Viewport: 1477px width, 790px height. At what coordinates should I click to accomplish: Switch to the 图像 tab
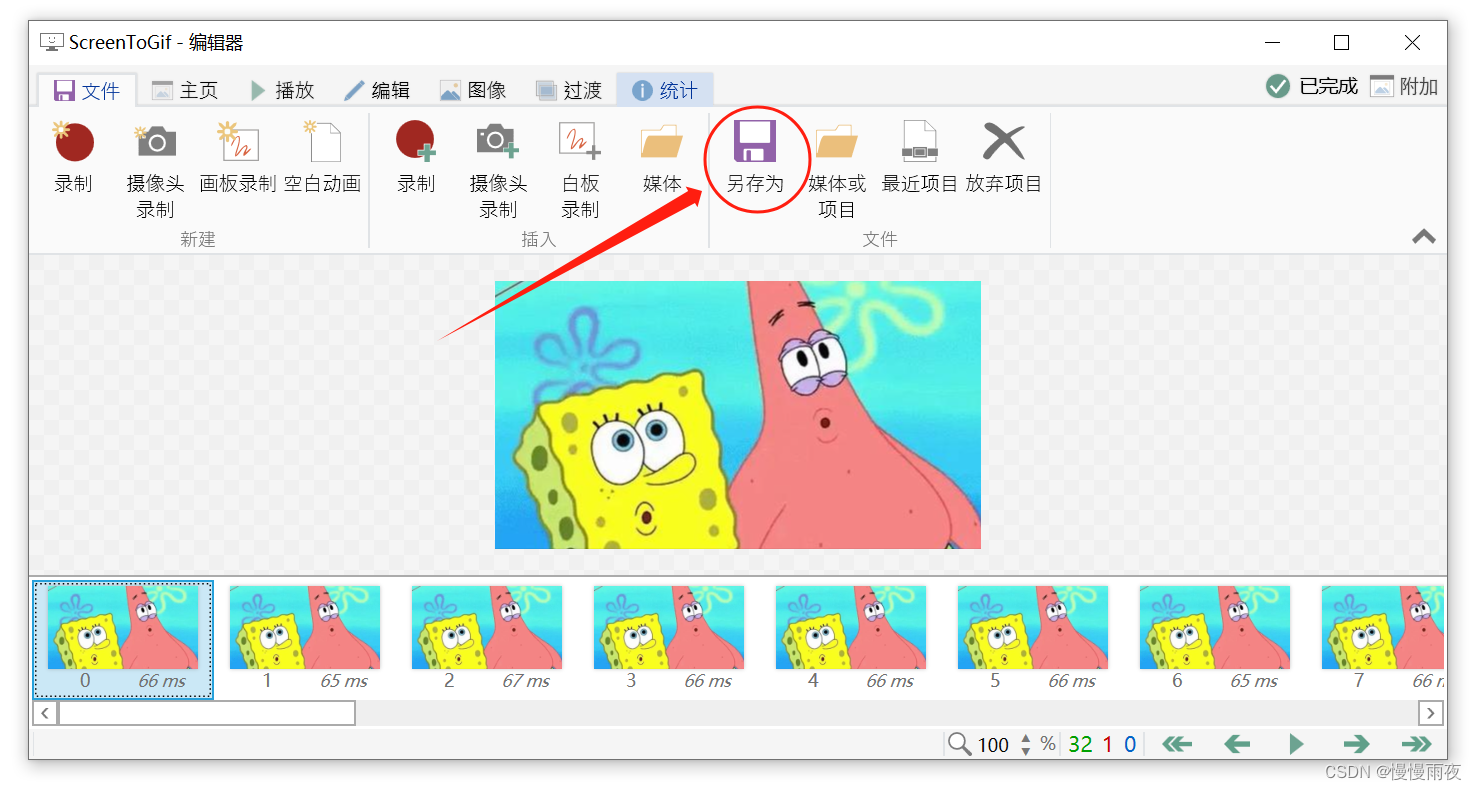point(474,89)
